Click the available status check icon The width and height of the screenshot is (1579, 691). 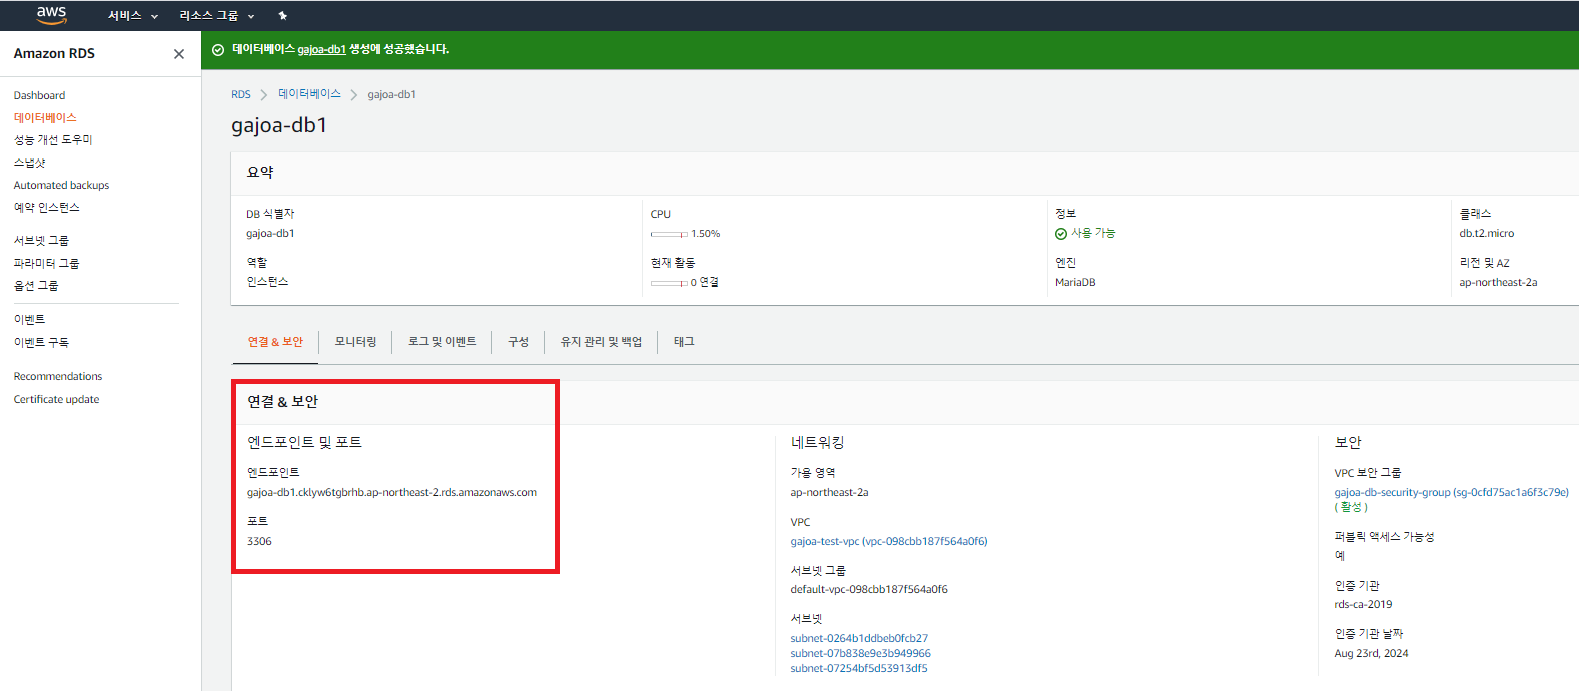(x=1061, y=234)
